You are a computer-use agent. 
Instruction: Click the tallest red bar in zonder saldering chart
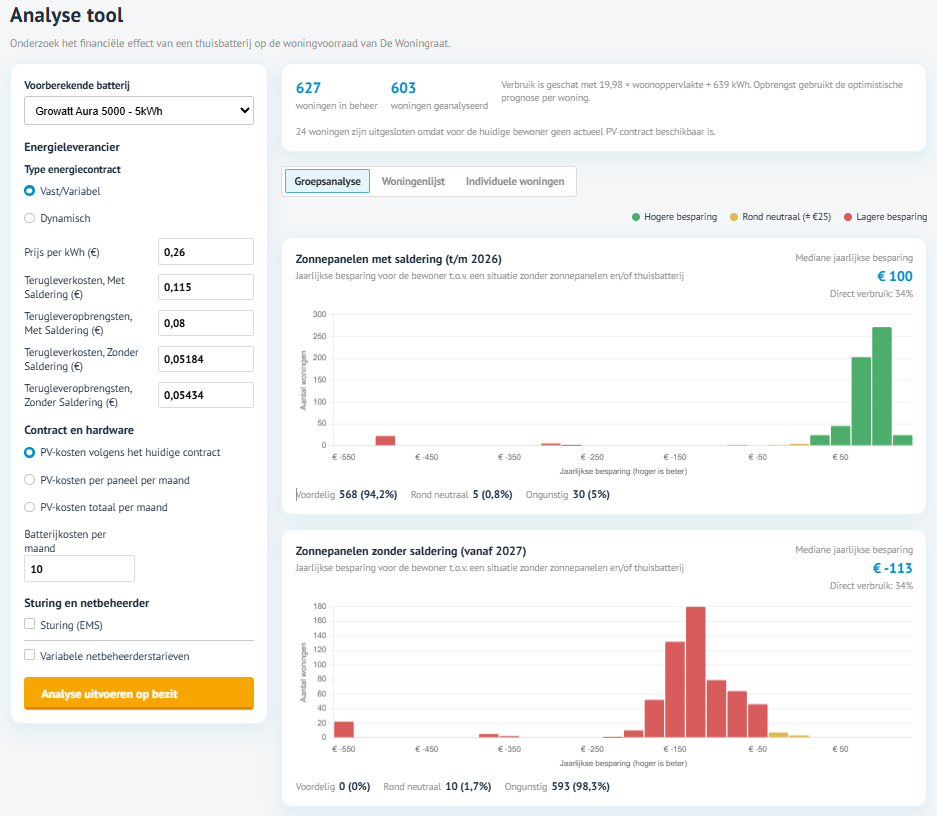pos(696,672)
